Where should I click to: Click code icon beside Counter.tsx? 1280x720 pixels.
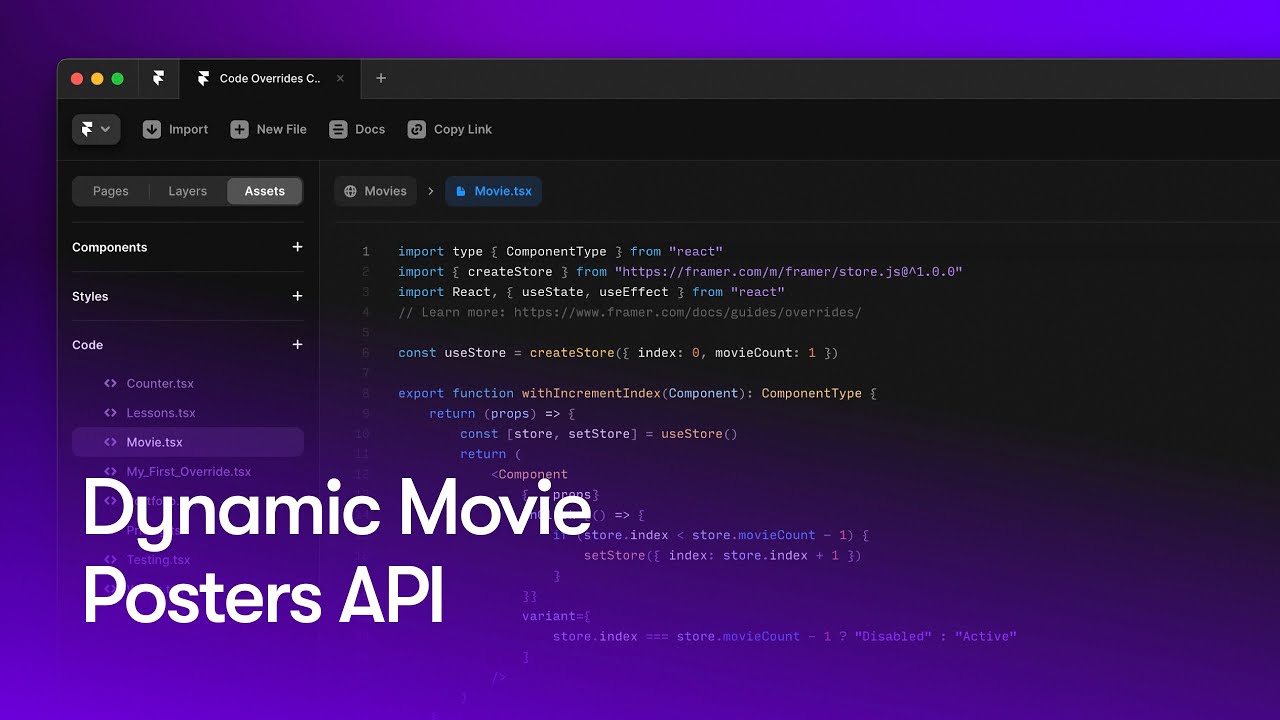point(111,383)
